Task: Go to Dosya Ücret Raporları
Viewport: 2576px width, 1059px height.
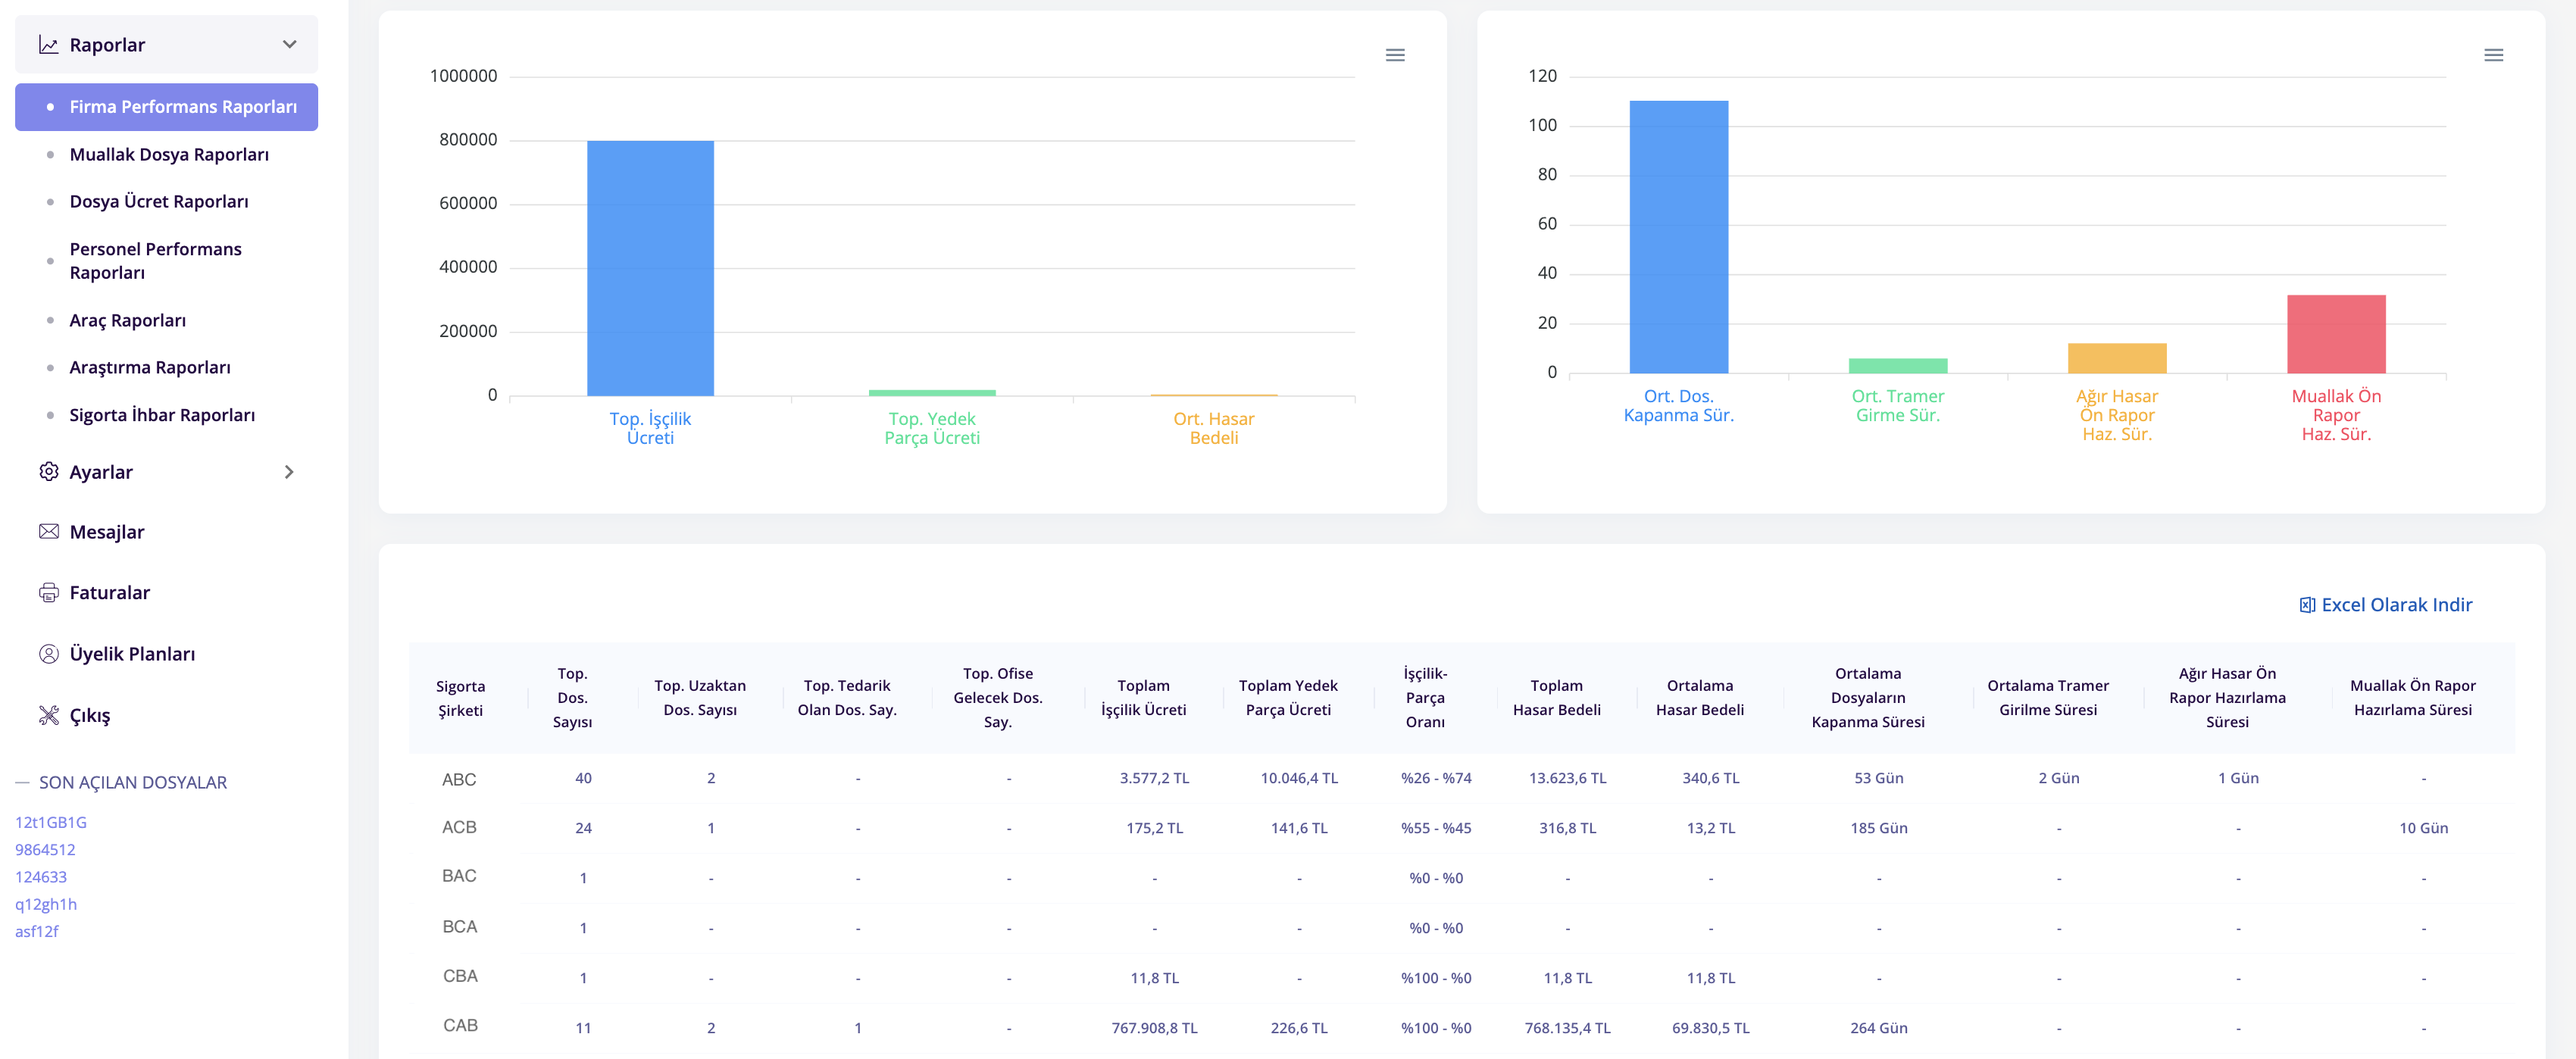Action: point(159,202)
